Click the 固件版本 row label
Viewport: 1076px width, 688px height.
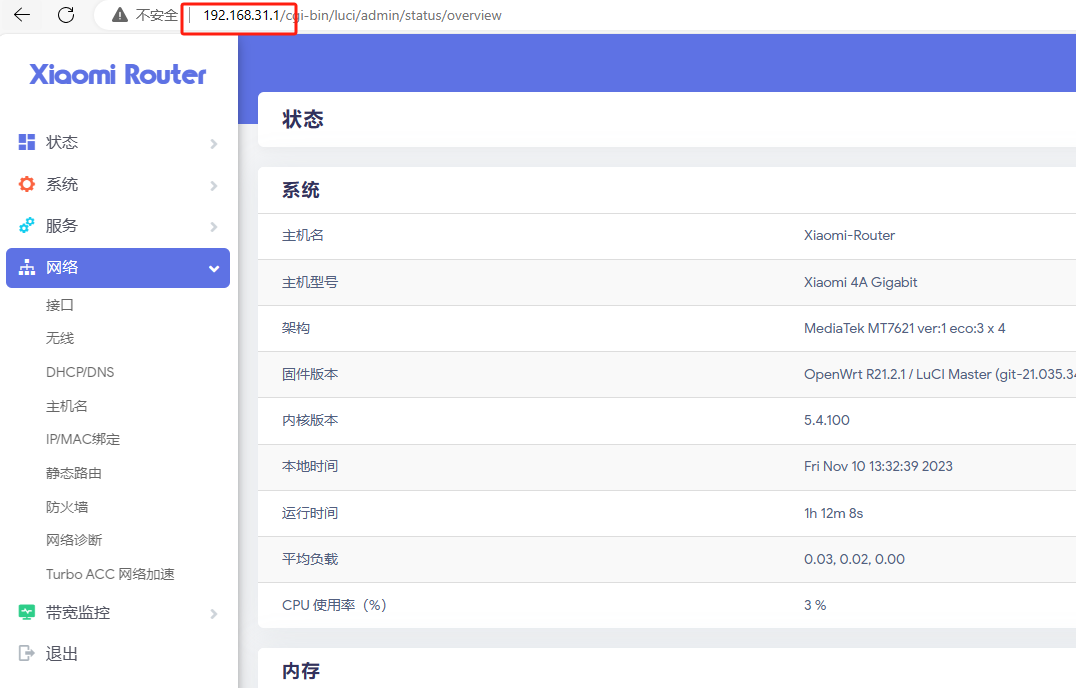tap(310, 374)
